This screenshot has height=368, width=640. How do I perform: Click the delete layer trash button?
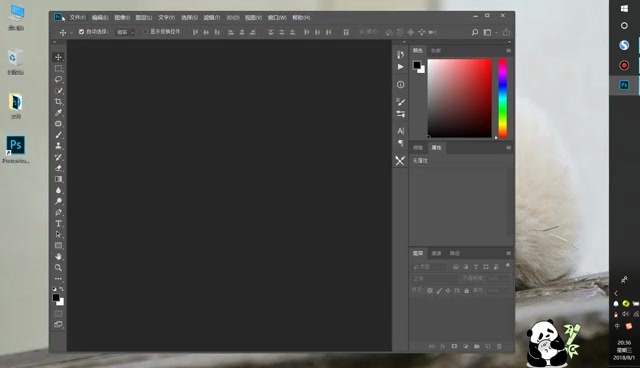tap(499, 346)
